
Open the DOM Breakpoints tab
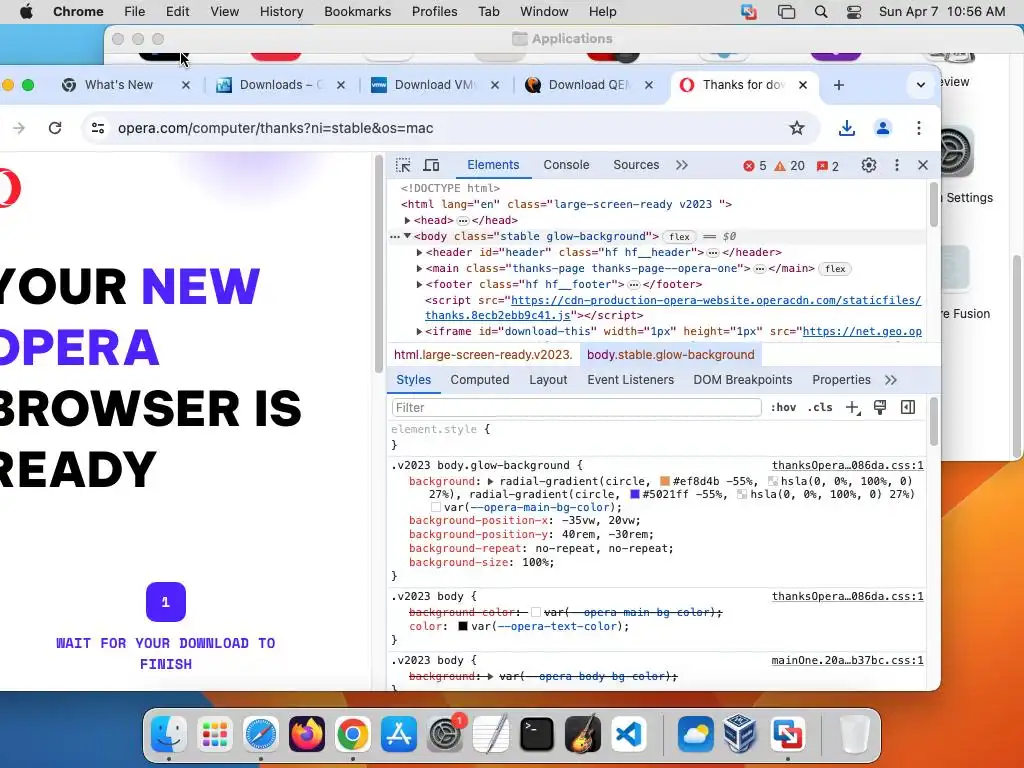pos(743,380)
